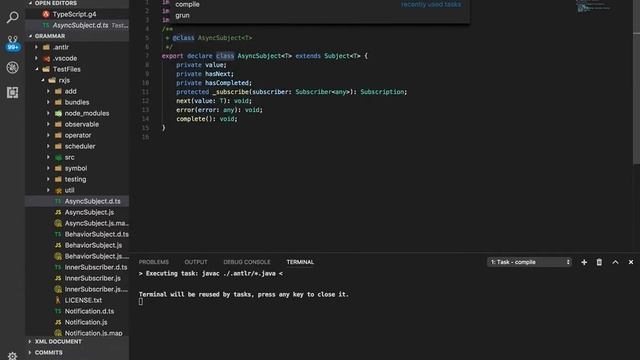Screen dimensions: 640x360
Task: Open Notification.js.map file
Action: tap(93, 333)
